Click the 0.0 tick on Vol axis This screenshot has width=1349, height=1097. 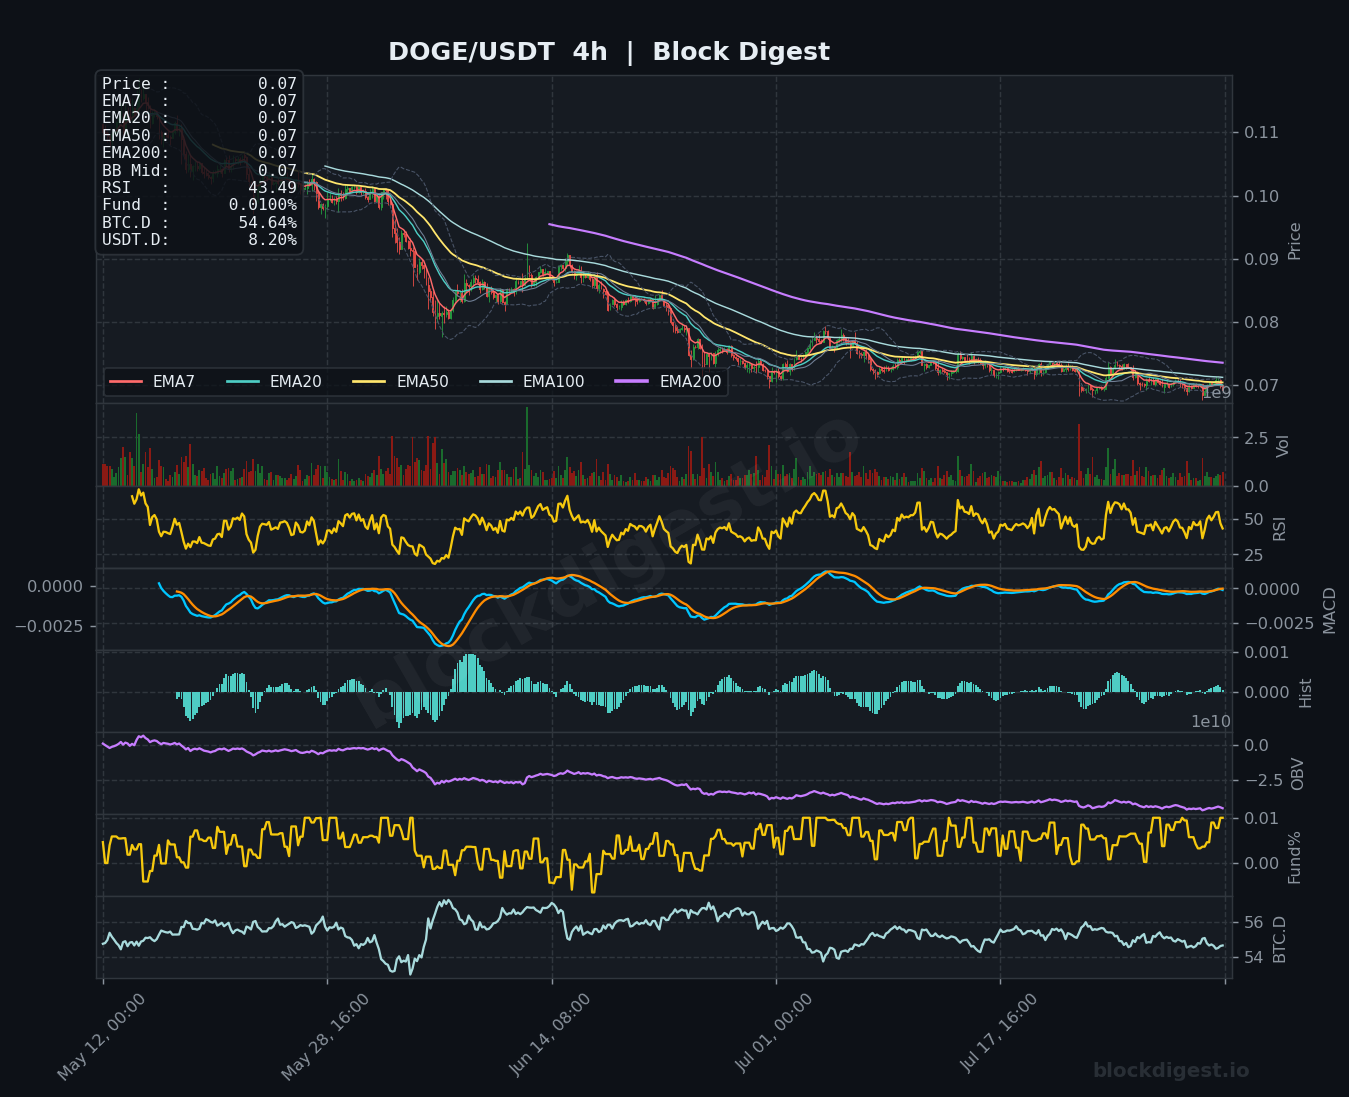1256,486
